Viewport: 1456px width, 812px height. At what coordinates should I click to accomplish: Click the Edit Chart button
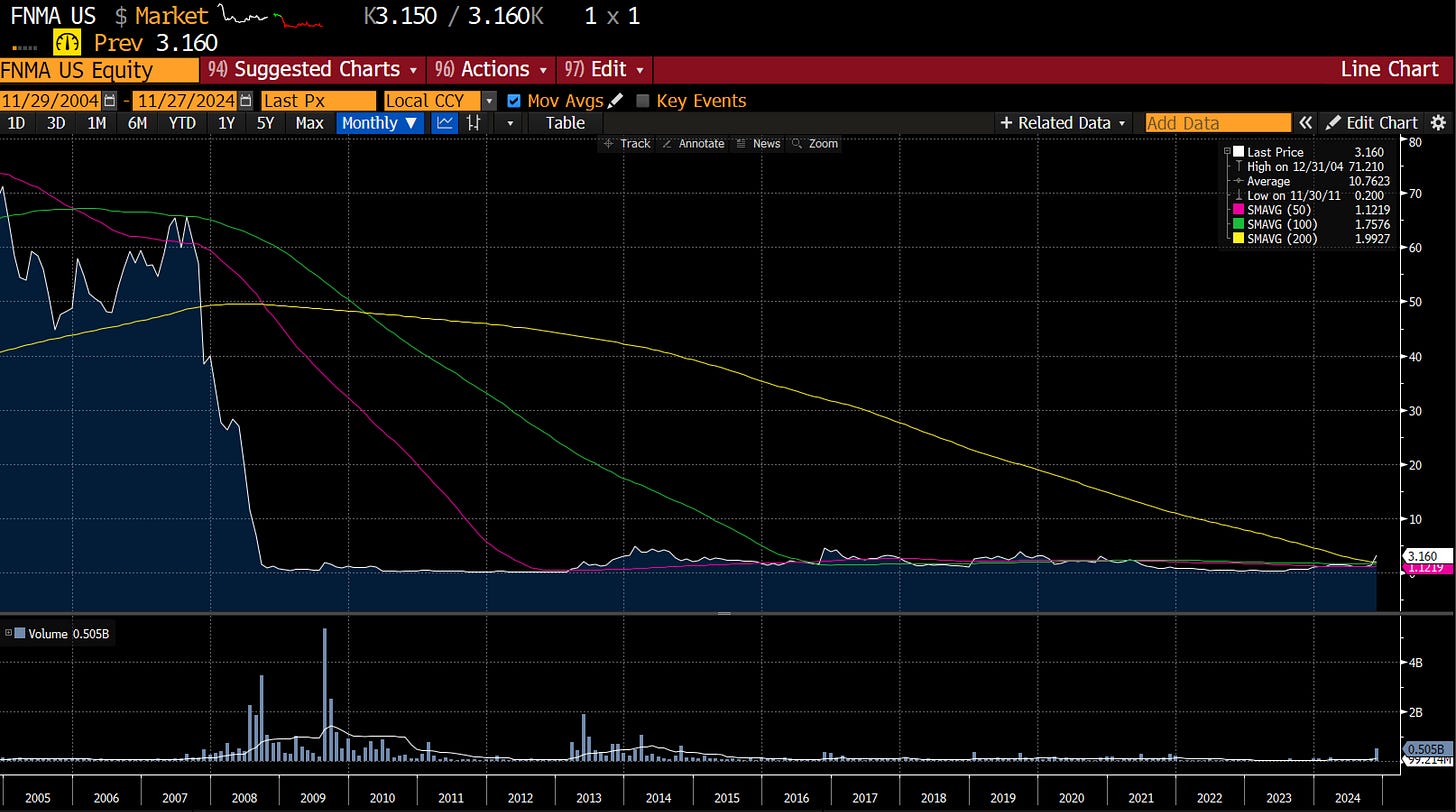[1371, 123]
